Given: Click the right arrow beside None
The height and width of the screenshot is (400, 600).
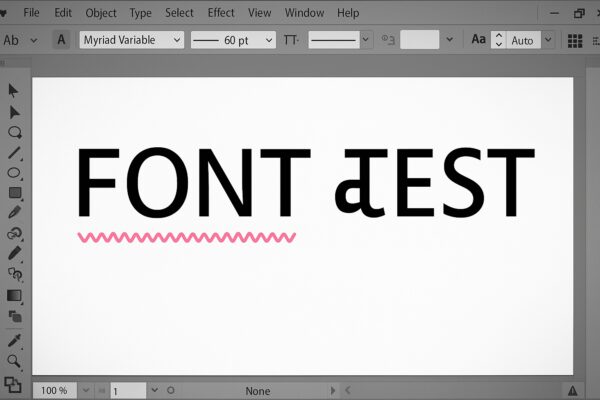Looking at the screenshot, I should [333, 390].
